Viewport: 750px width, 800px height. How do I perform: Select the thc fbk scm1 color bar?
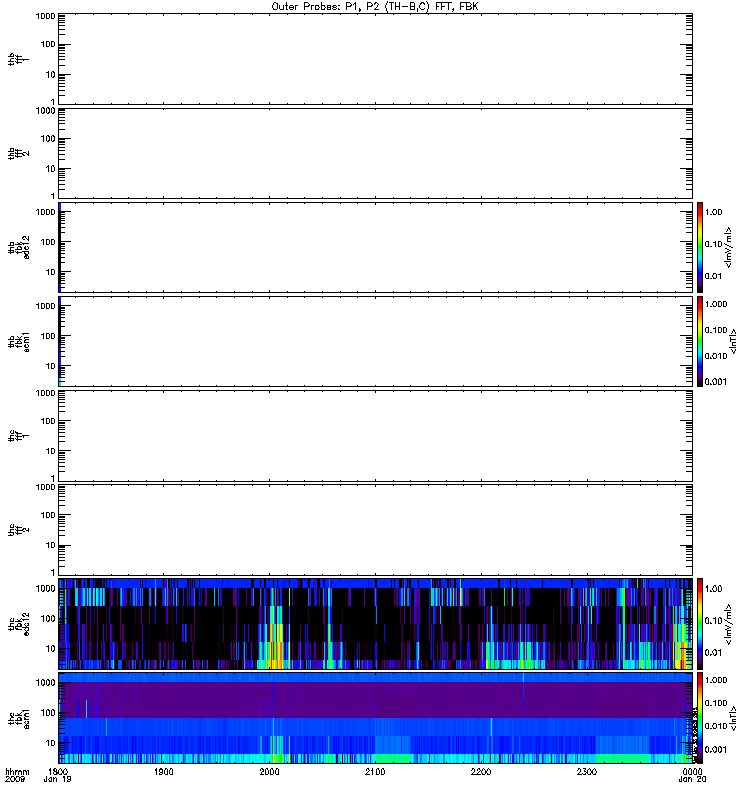700,717
